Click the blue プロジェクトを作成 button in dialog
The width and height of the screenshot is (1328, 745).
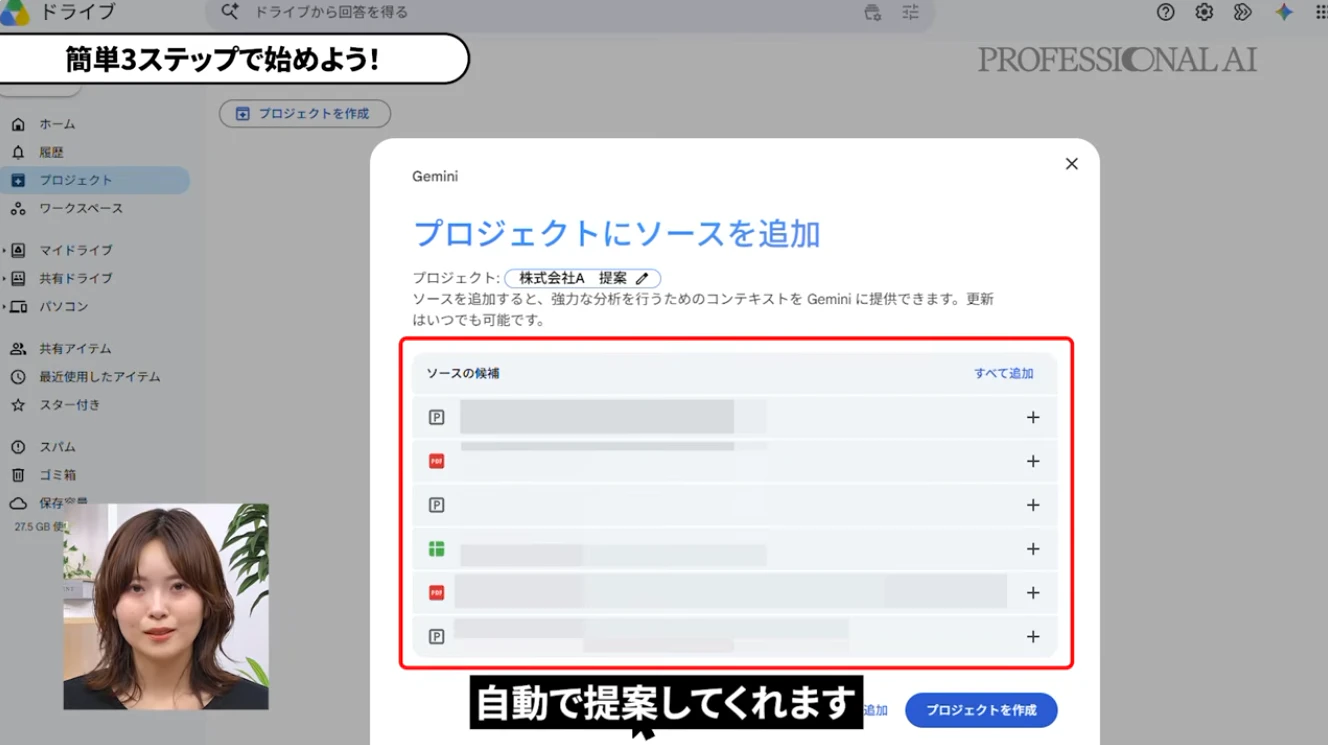pyautogui.click(x=981, y=710)
